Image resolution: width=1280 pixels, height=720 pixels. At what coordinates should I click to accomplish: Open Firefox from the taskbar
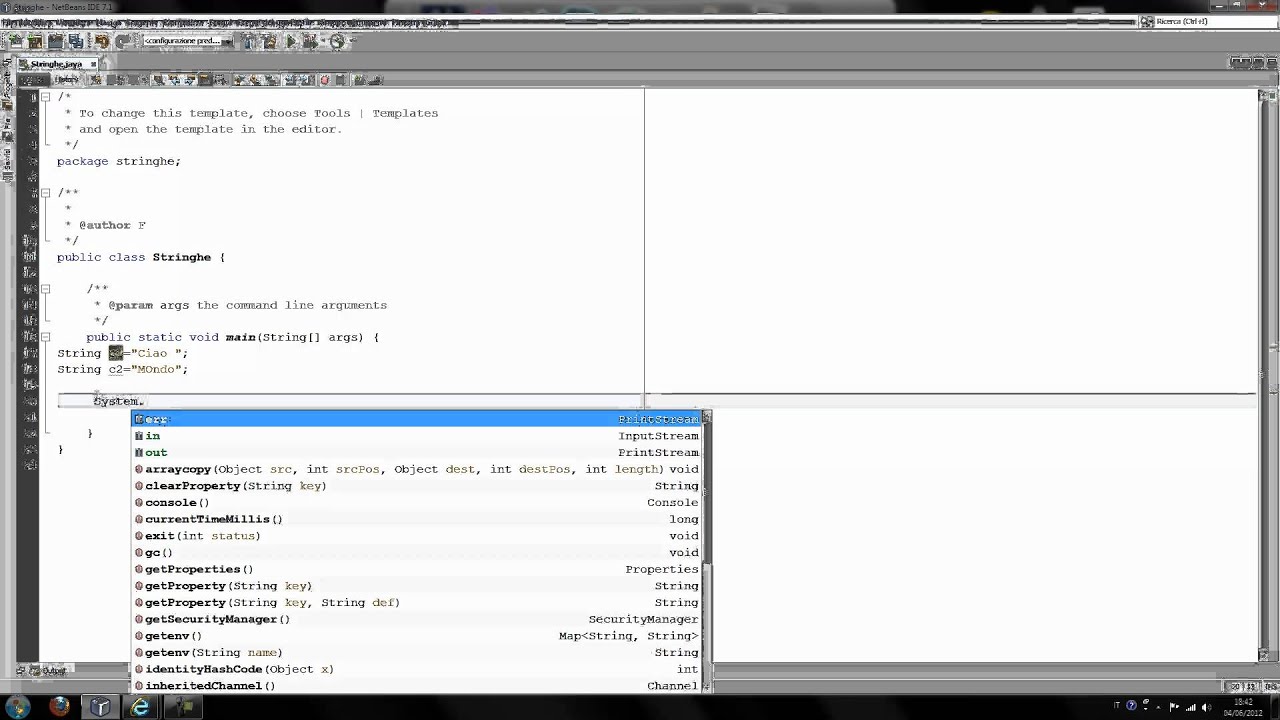coord(59,708)
